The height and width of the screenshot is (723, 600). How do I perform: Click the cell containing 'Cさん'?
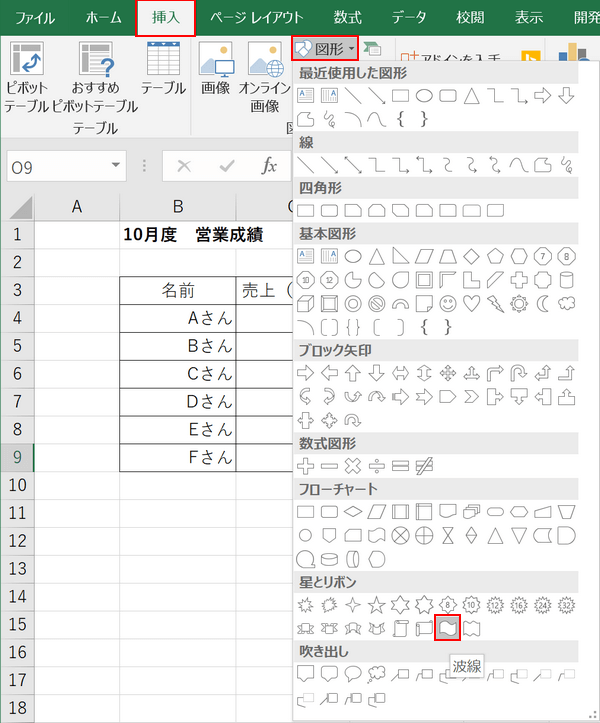point(178,374)
